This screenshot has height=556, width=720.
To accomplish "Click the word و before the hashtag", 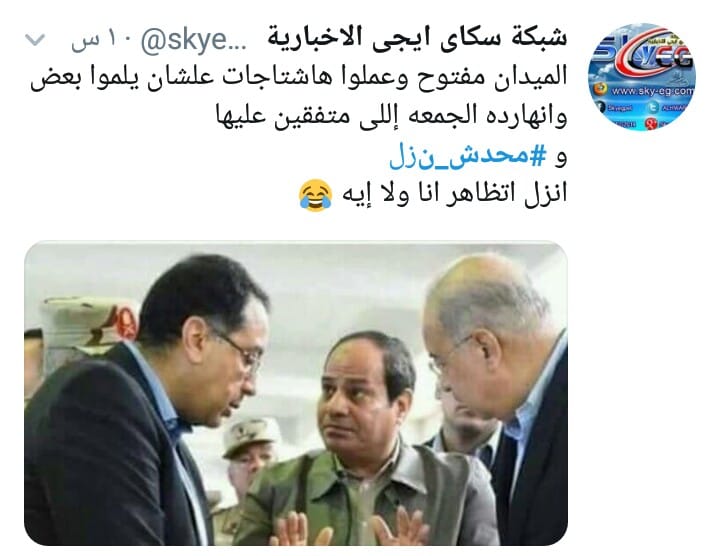I will click(561, 158).
